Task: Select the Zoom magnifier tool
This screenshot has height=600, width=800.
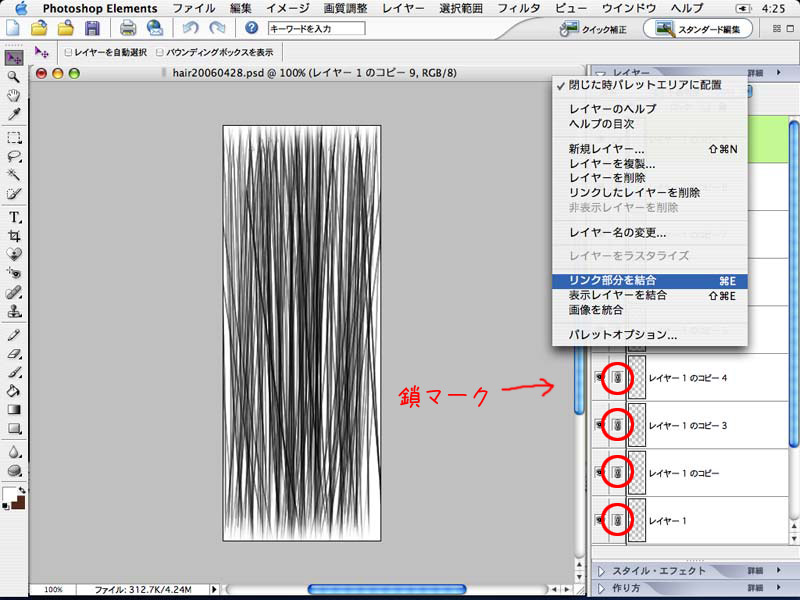Action: pos(14,76)
